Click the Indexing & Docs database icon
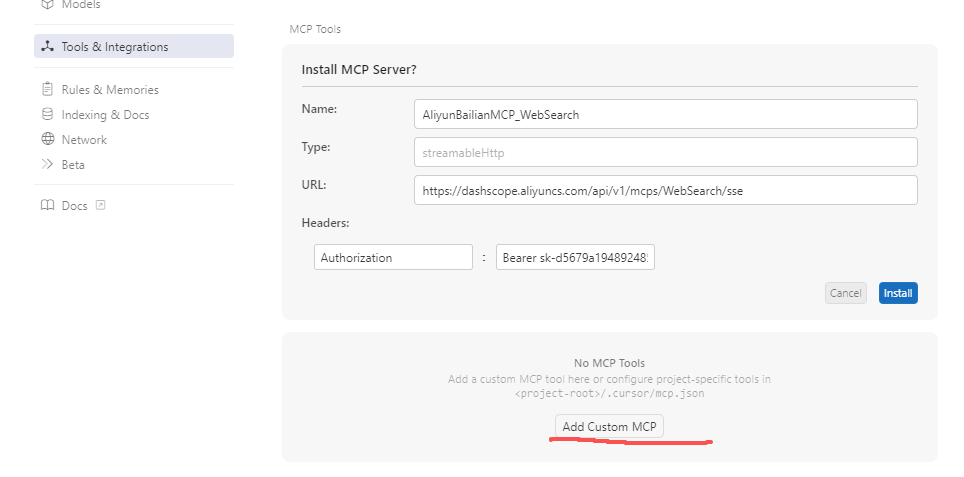The image size is (964, 477). 47,114
